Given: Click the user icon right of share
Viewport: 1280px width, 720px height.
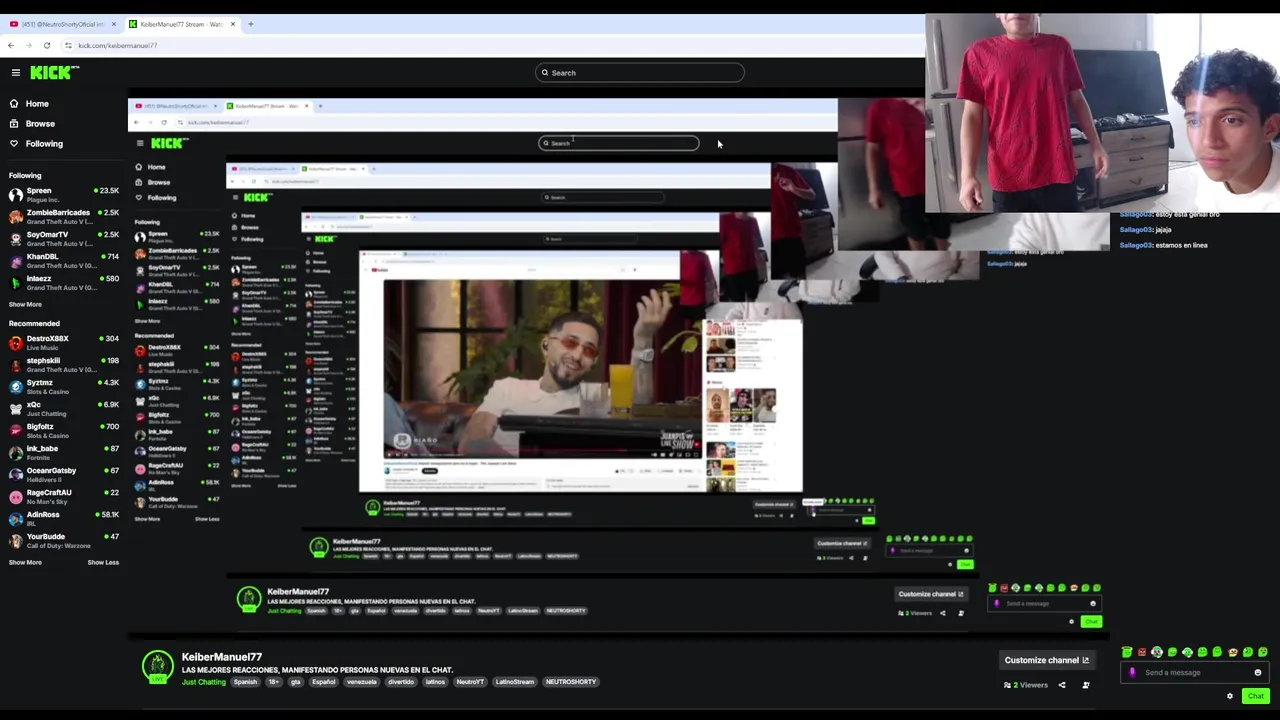Looking at the screenshot, I should 1086,685.
